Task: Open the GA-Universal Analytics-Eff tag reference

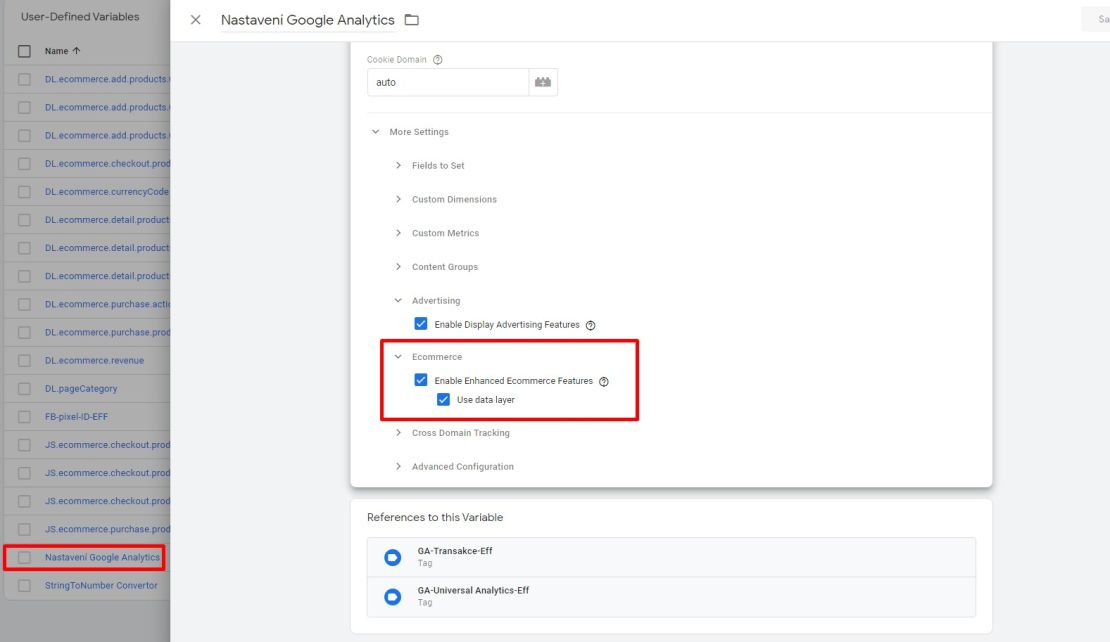Action: (671, 597)
